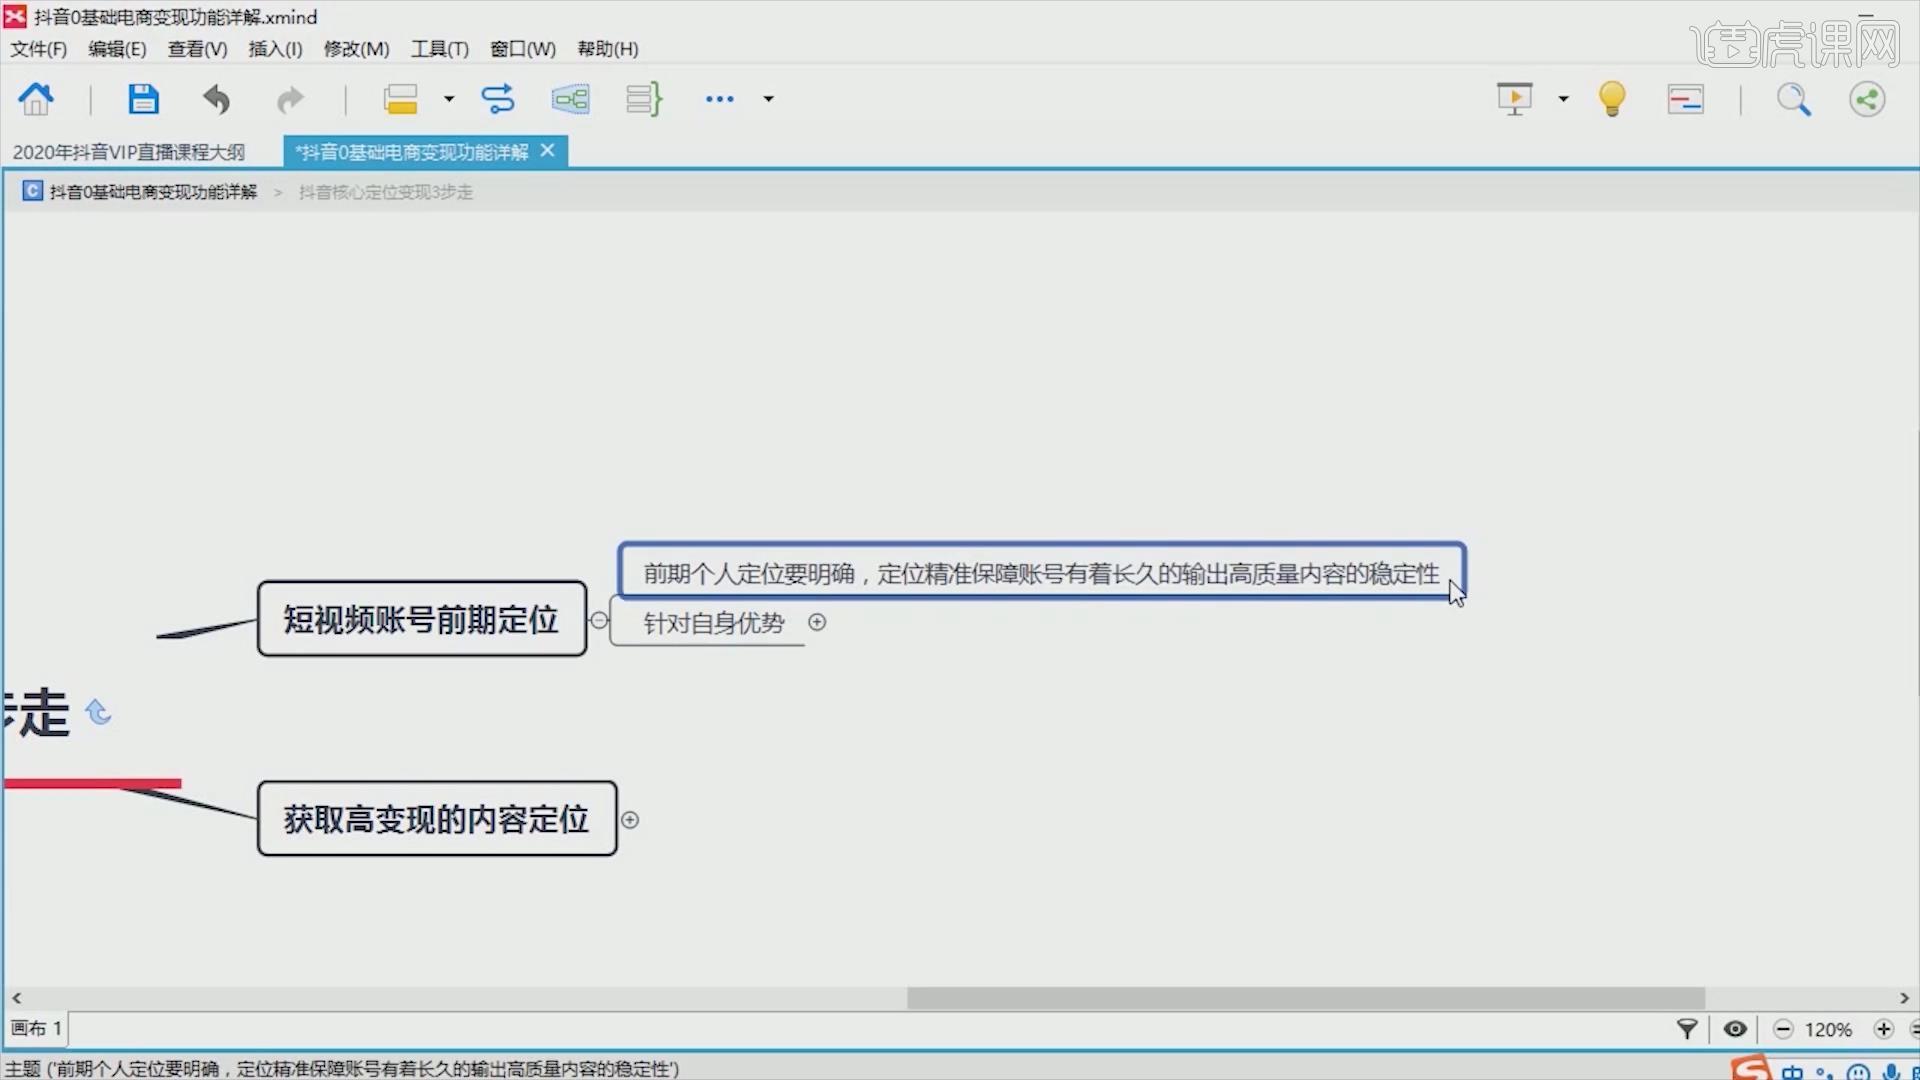Click breadcrumb 抖音核心定位变现3步走

point(386,192)
